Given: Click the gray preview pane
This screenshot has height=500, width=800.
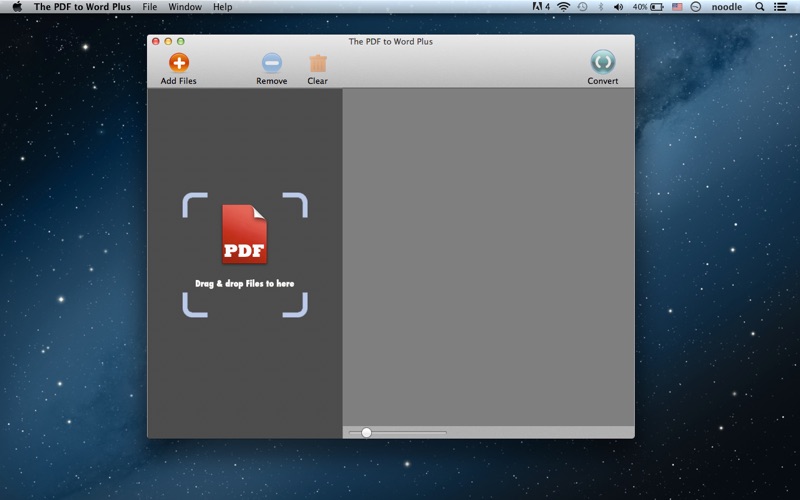Looking at the screenshot, I should [488, 257].
